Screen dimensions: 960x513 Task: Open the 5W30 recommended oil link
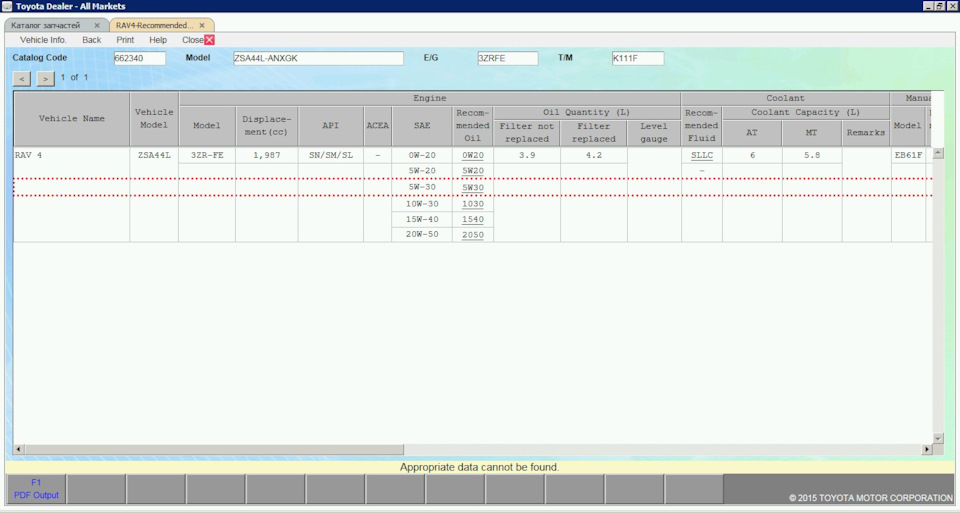click(x=473, y=188)
